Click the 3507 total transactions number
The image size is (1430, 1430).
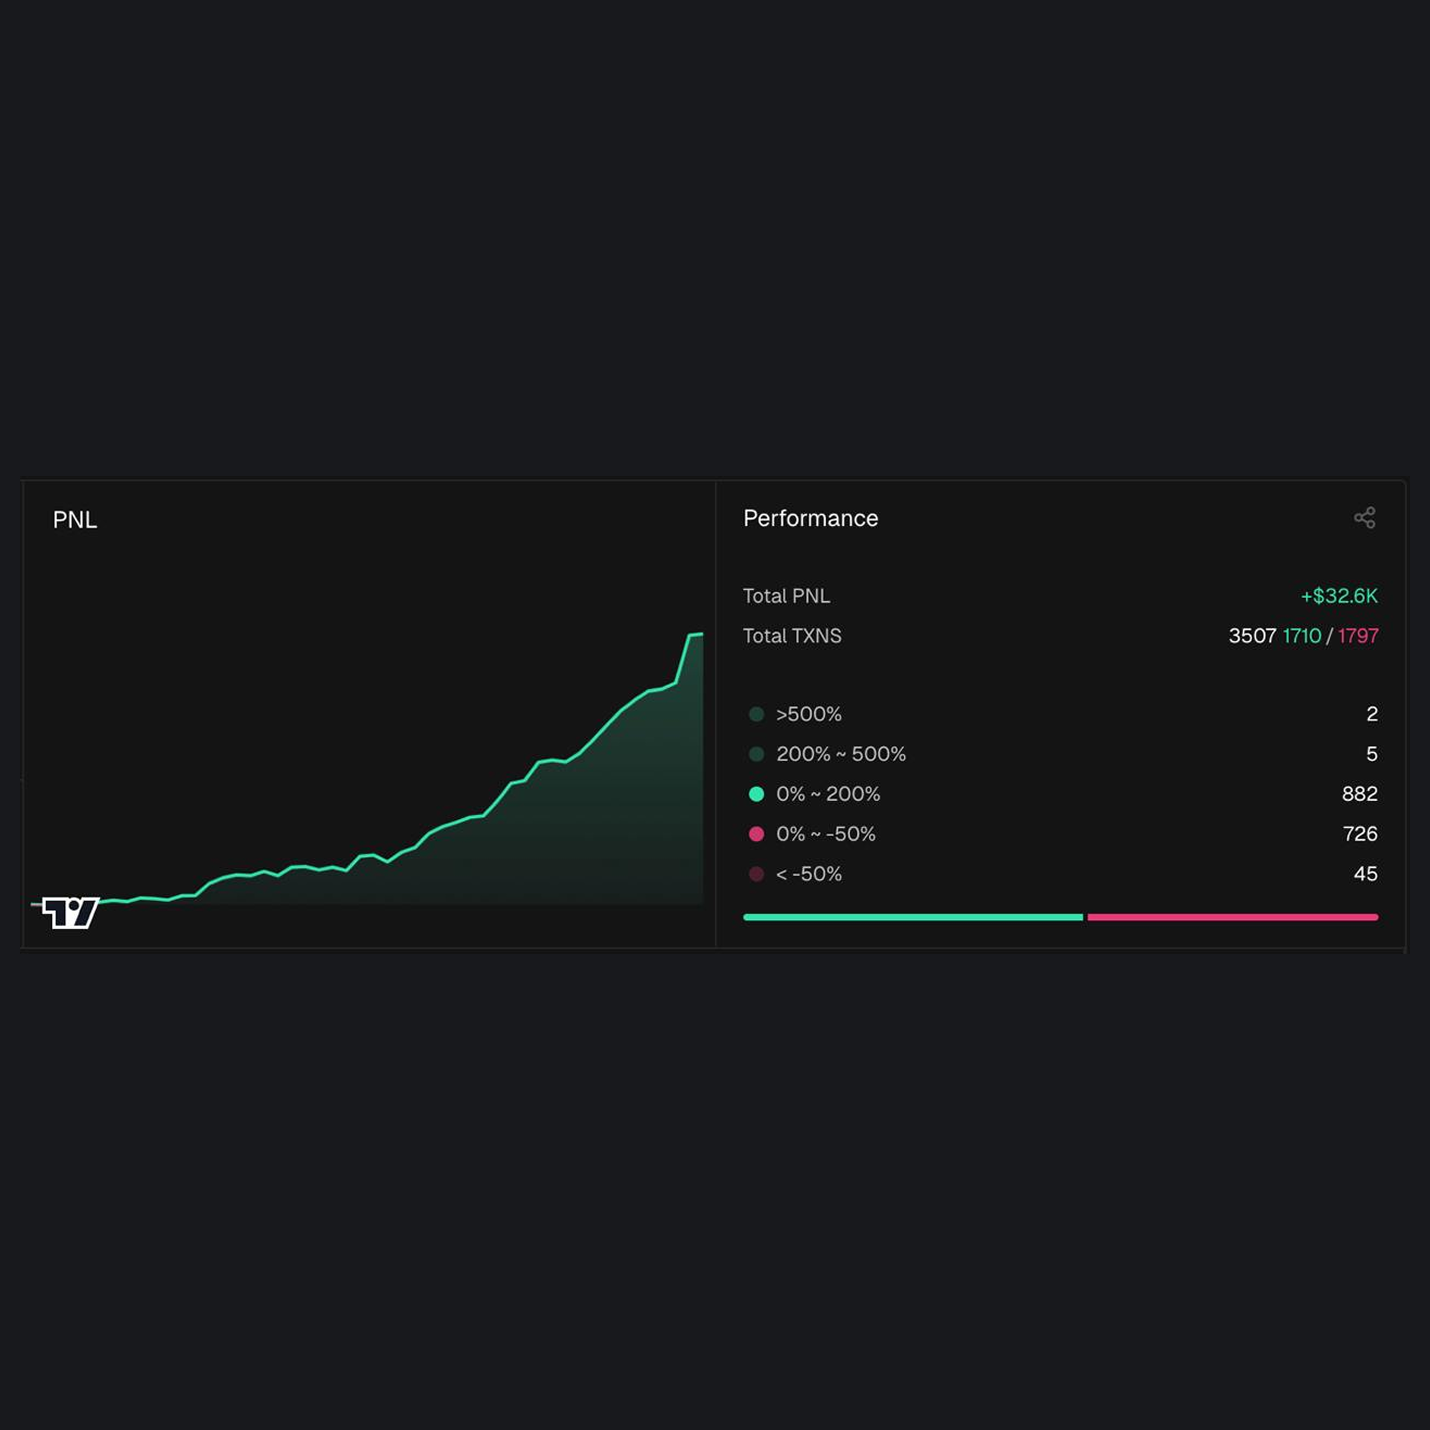click(1252, 636)
